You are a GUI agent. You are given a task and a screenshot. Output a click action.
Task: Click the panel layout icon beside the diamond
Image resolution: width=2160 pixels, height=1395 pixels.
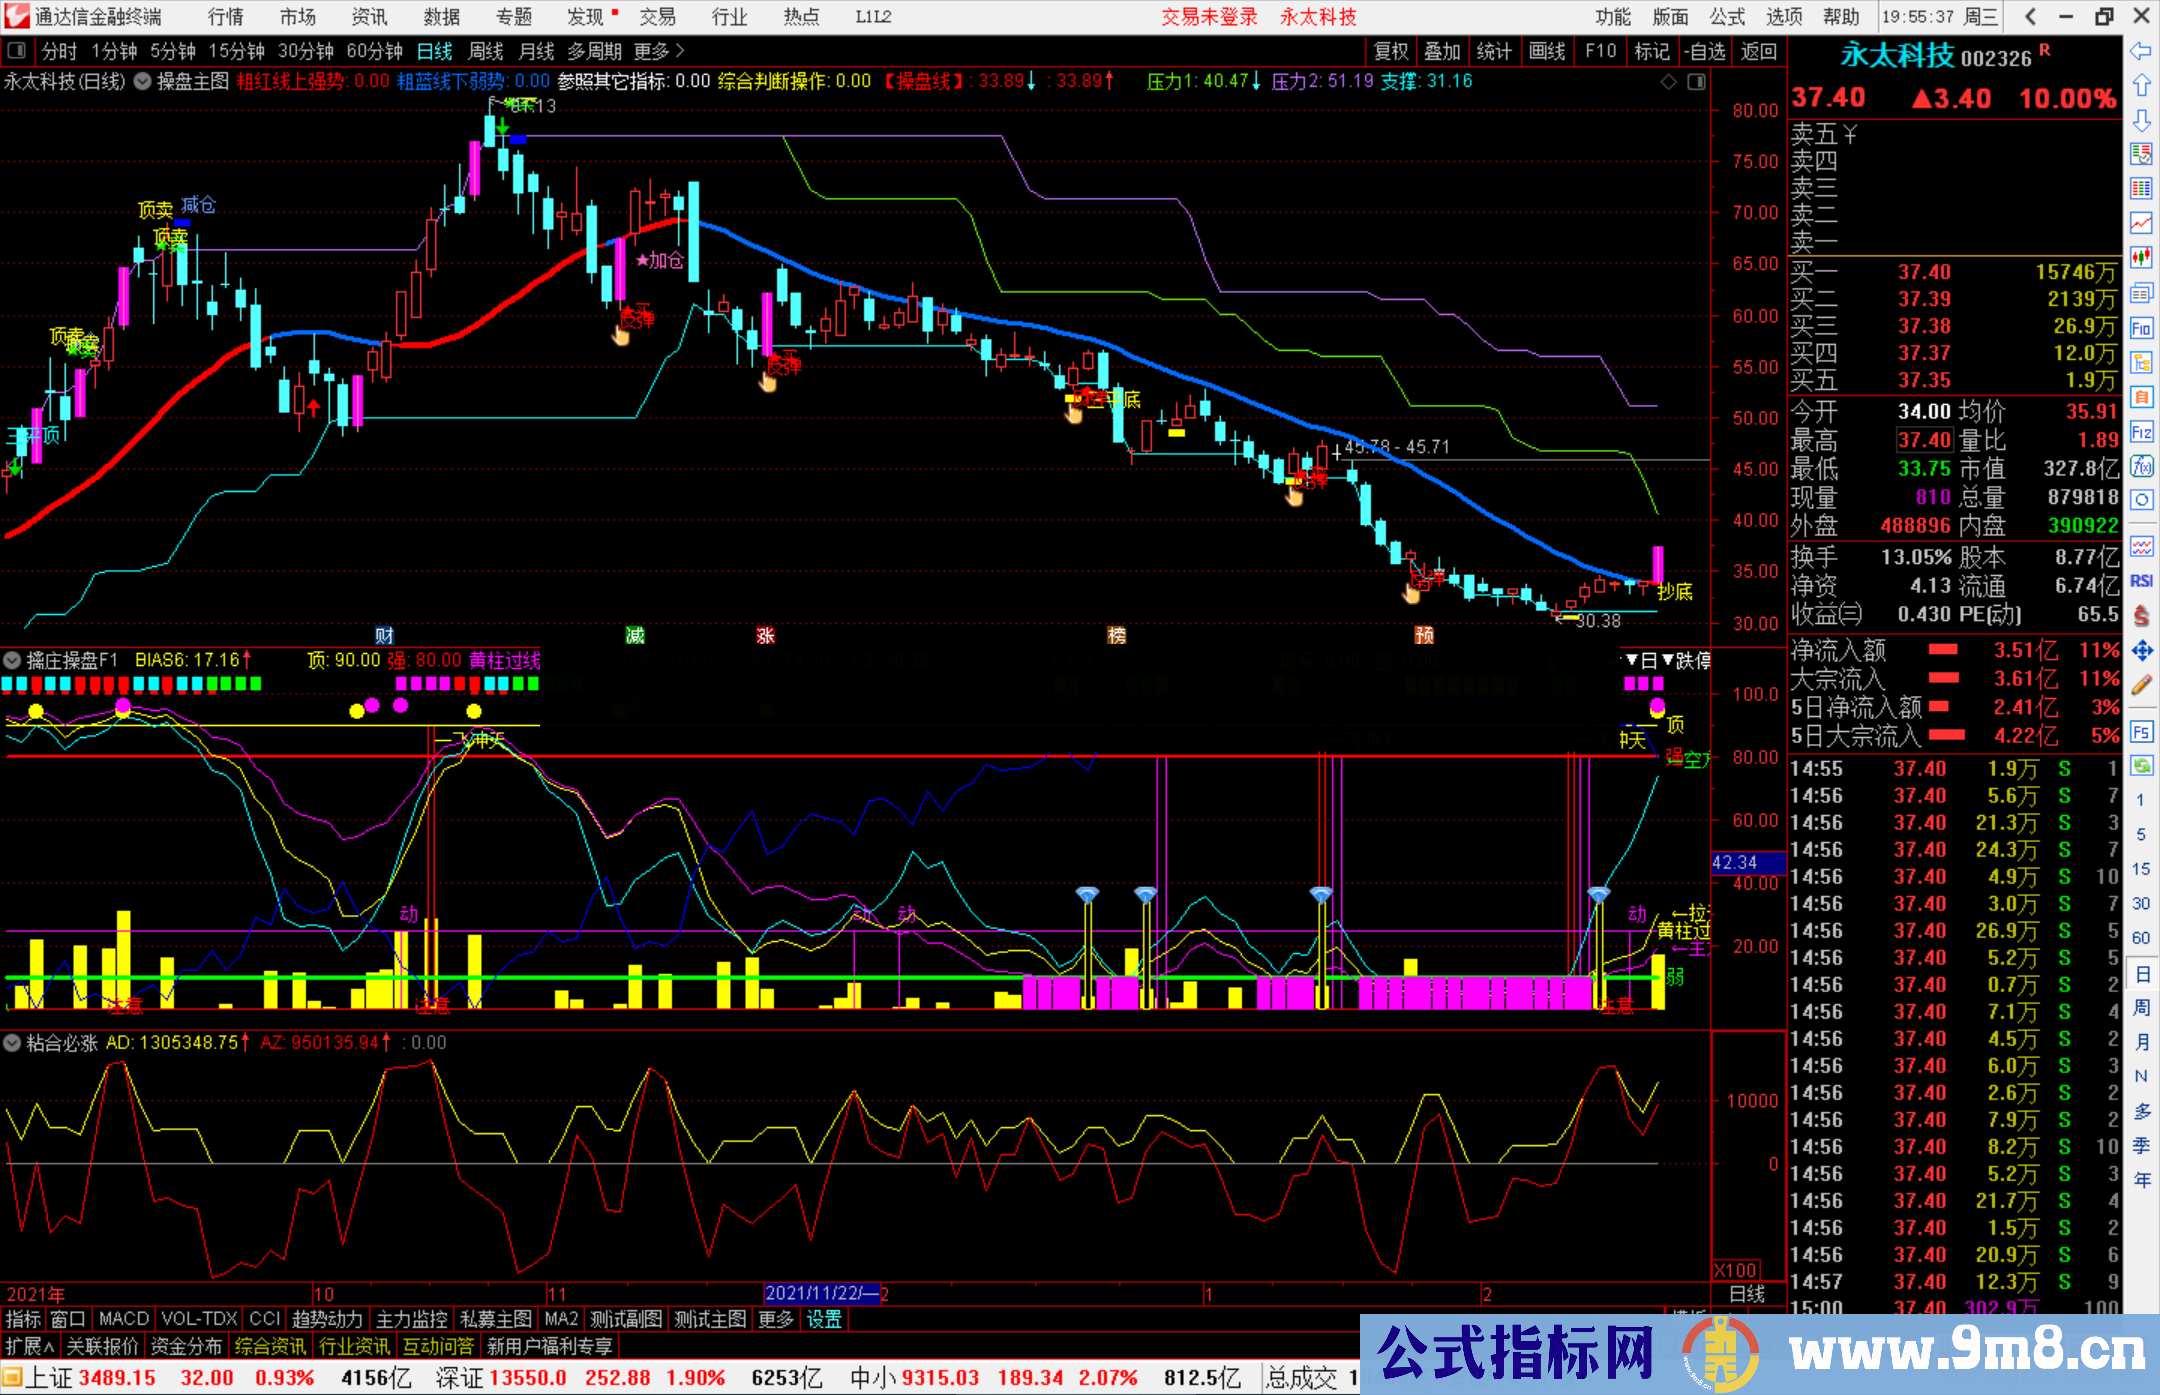(x=1696, y=82)
